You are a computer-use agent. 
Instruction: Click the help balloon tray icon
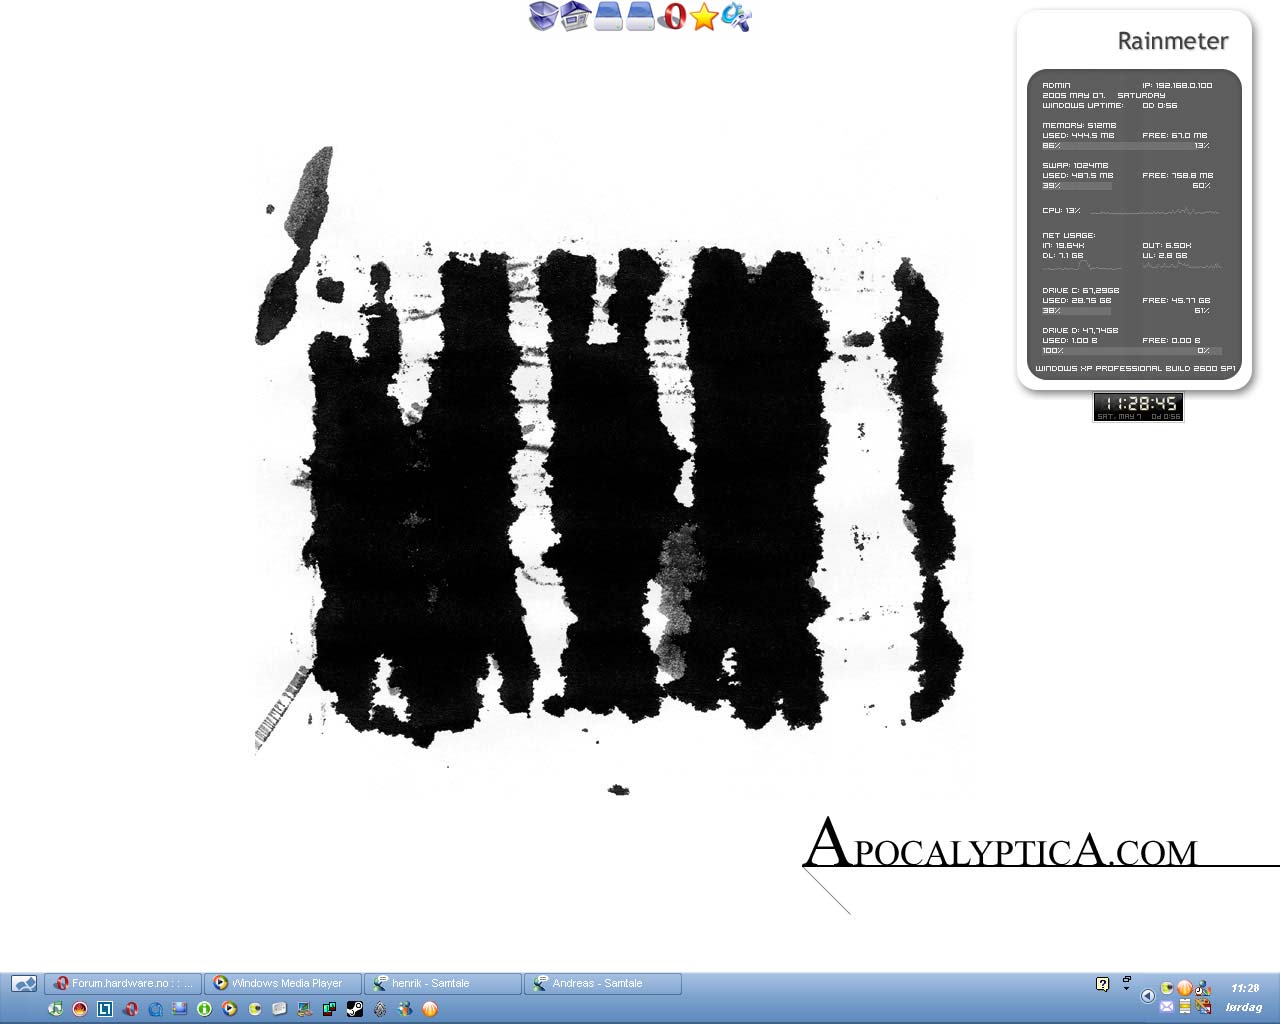1103,984
